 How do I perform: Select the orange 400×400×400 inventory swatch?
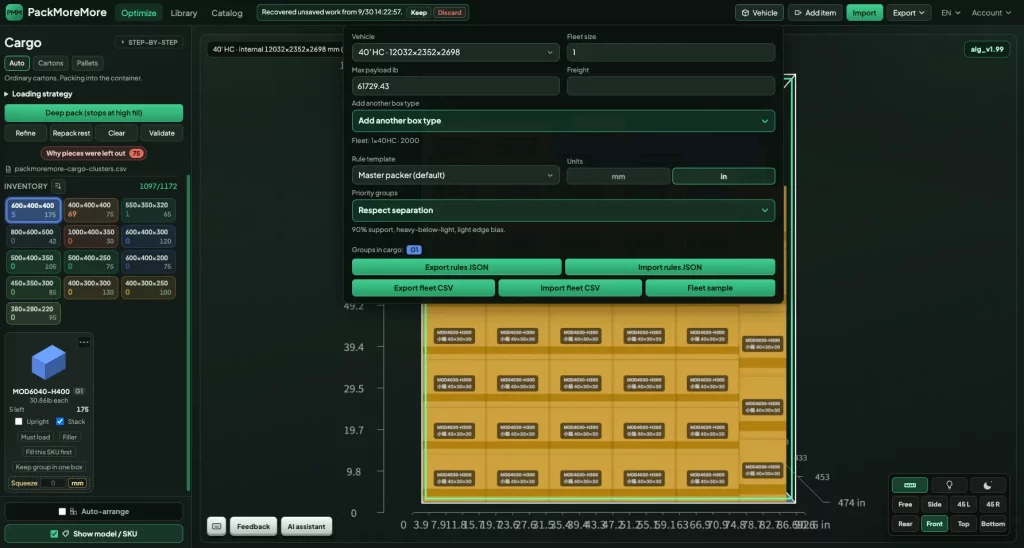pyautogui.click(x=91, y=210)
